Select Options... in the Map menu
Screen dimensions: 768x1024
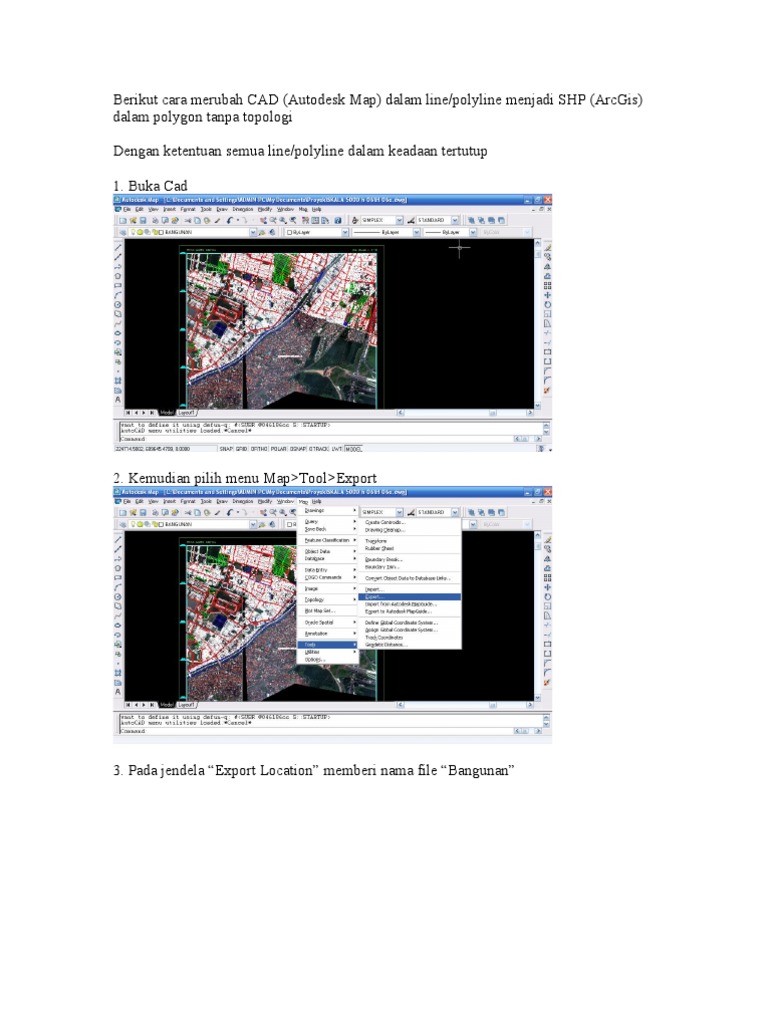327,660
